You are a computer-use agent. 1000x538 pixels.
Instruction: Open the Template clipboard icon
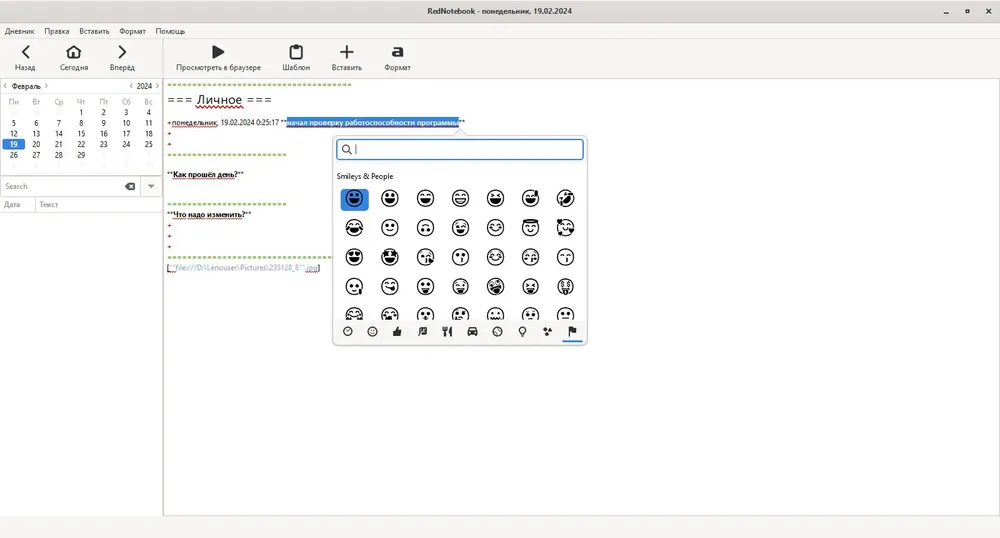point(296,52)
